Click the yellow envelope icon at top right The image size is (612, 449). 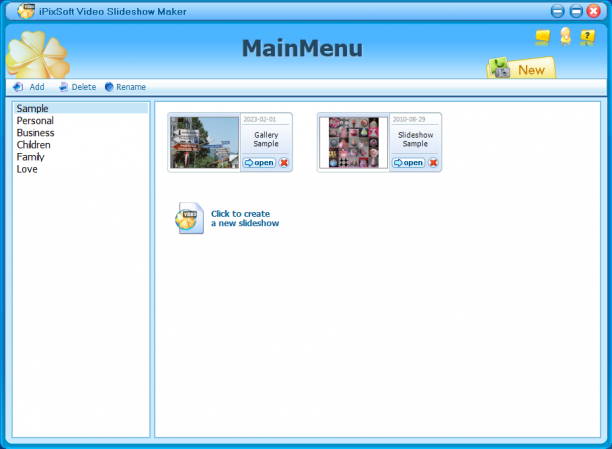[543, 37]
